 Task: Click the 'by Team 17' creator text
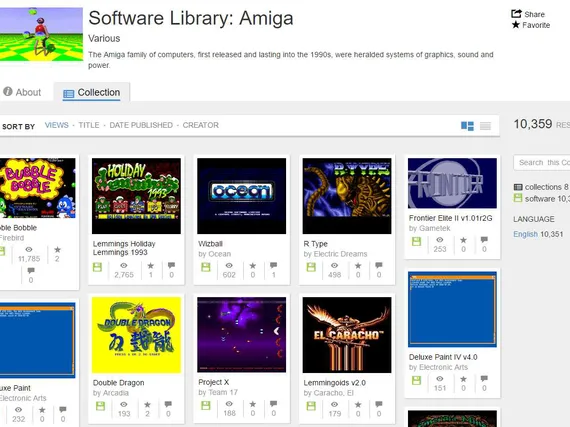[x=218, y=392]
